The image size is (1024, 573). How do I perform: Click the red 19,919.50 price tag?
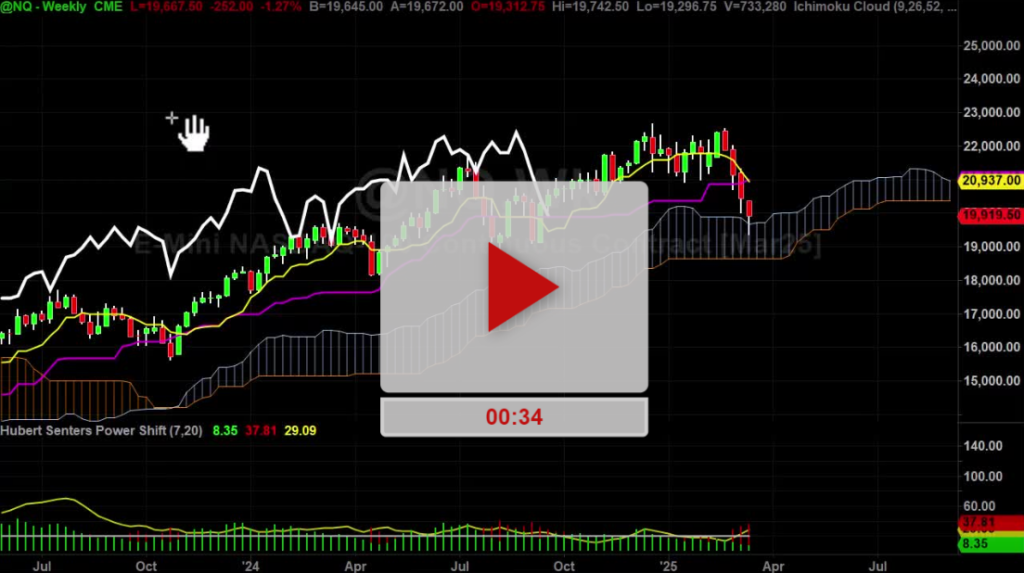[x=989, y=215]
